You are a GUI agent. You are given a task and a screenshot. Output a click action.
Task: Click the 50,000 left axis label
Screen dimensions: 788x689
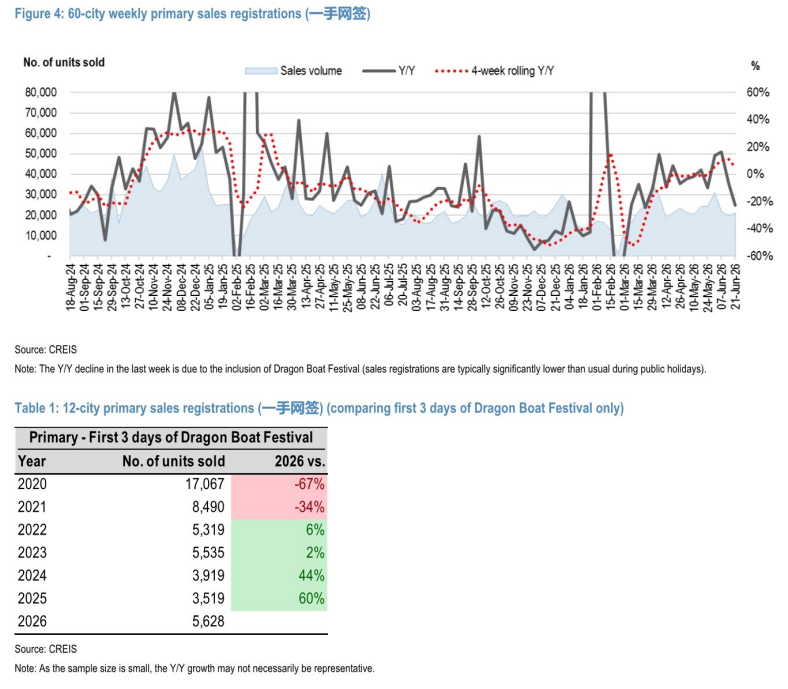[x=40, y=154]
